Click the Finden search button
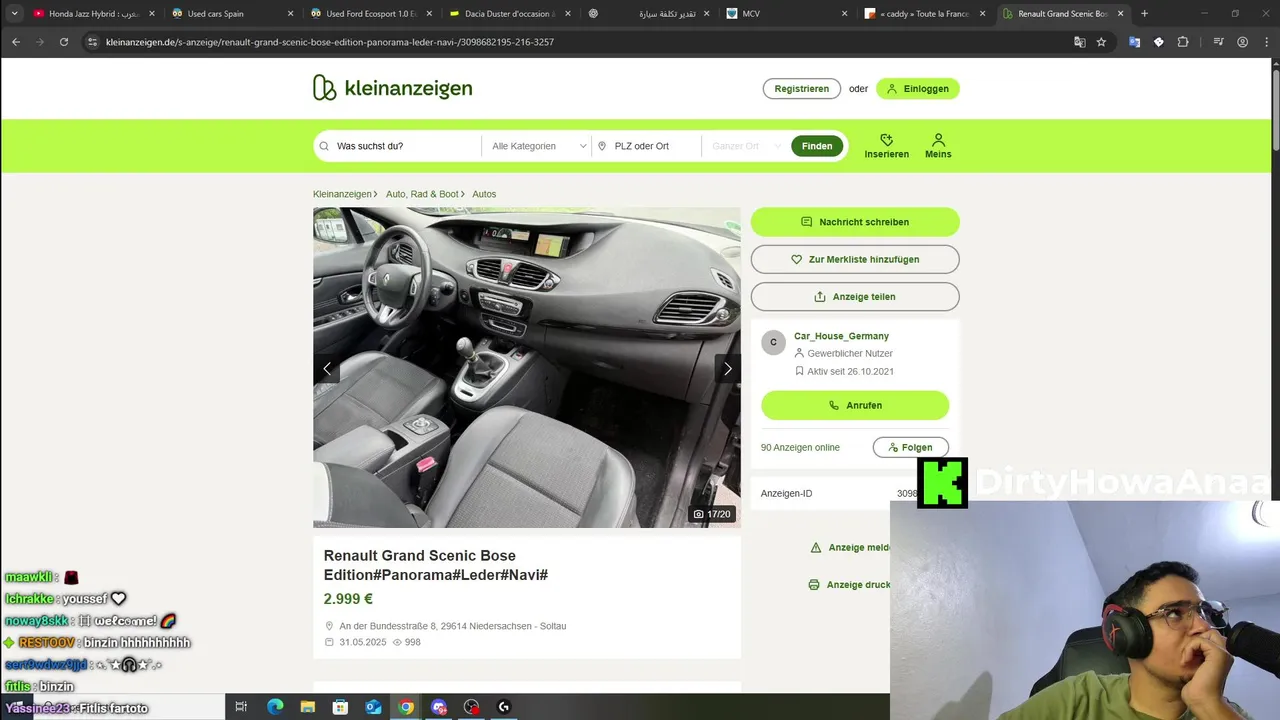The width and height of the screenshot is (1280, 720). pos(817,146)
